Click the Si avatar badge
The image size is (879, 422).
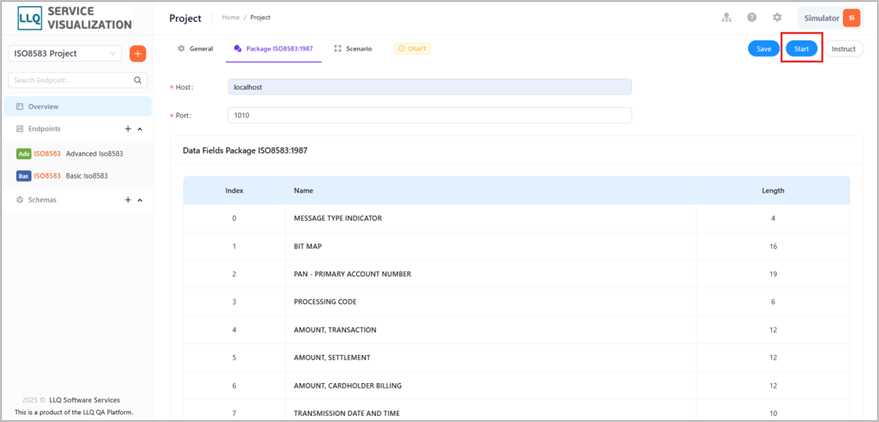[851, 18]
